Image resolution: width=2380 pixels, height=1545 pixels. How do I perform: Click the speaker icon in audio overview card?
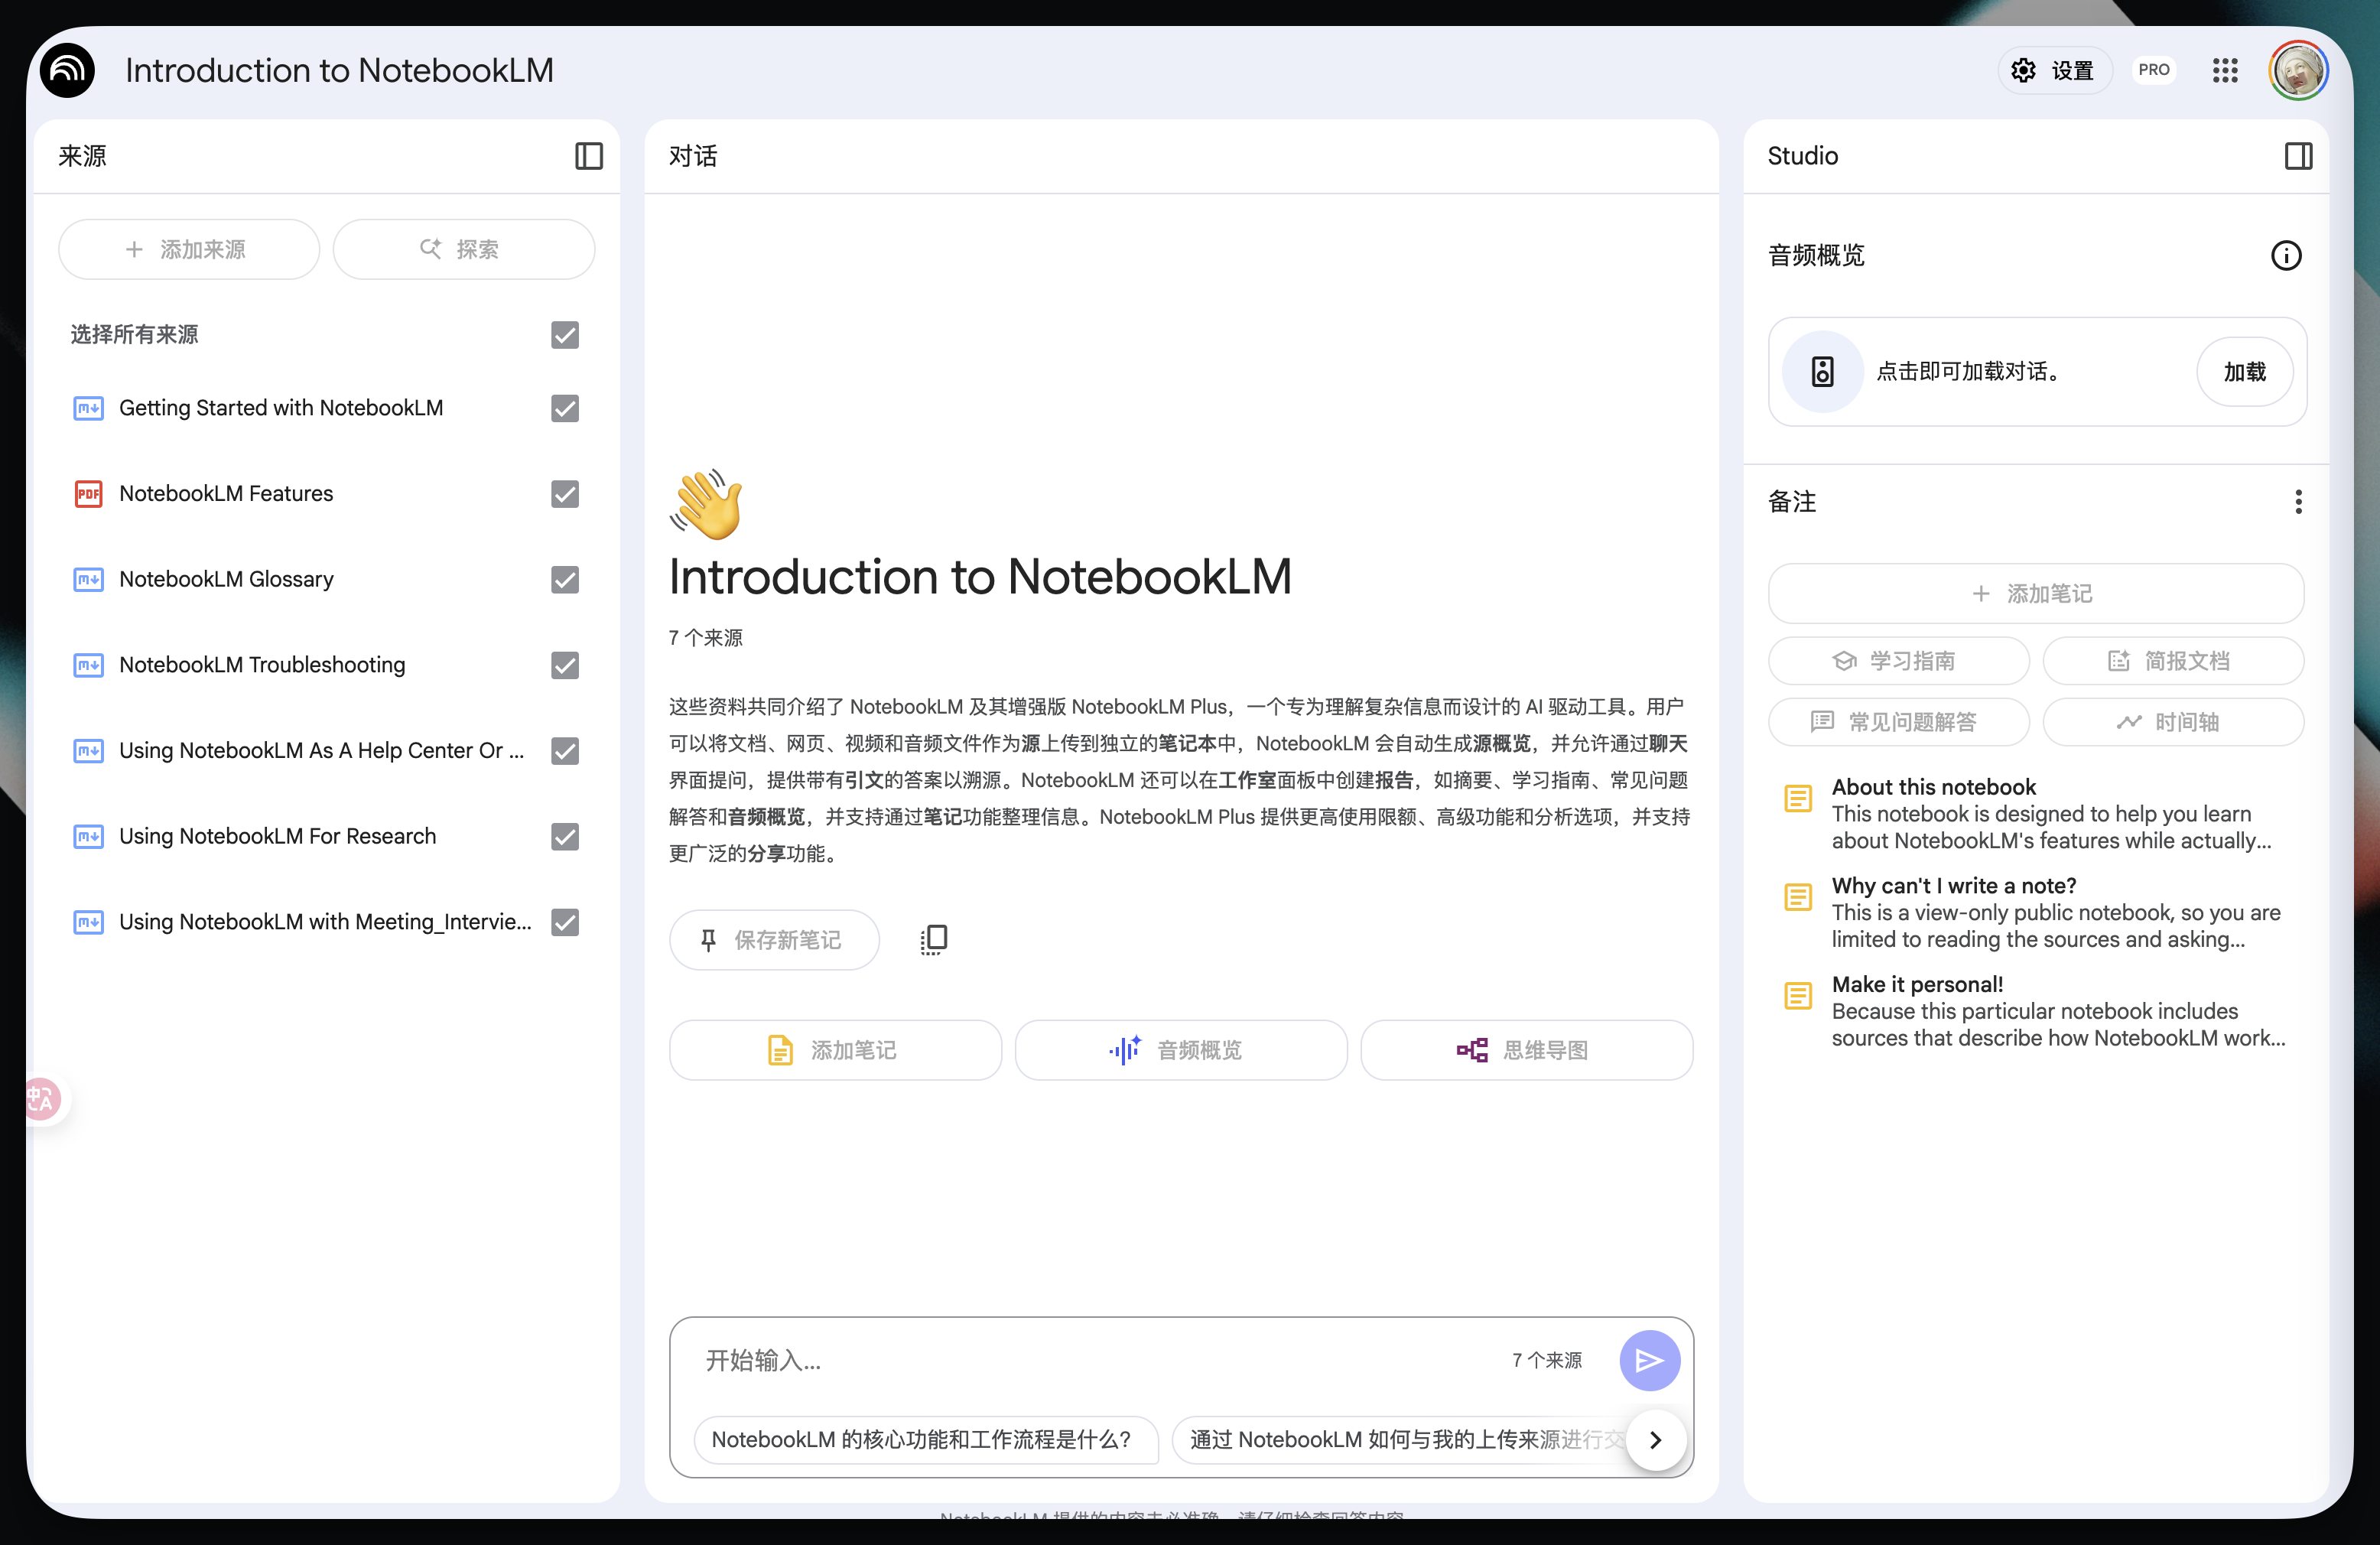coord(1822,372)
